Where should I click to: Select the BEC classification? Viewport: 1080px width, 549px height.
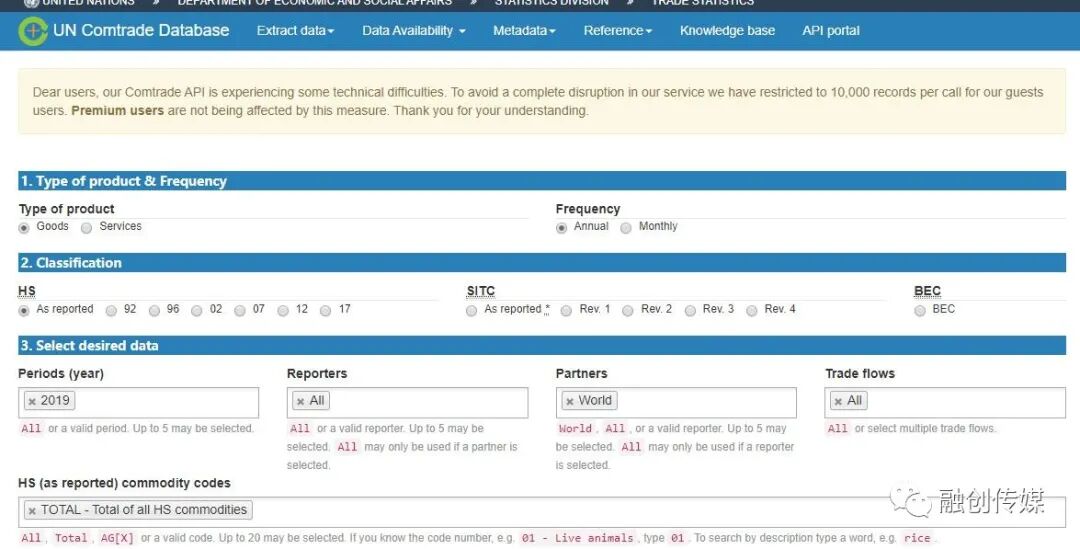pyautogui.click(x=920, y=311)
